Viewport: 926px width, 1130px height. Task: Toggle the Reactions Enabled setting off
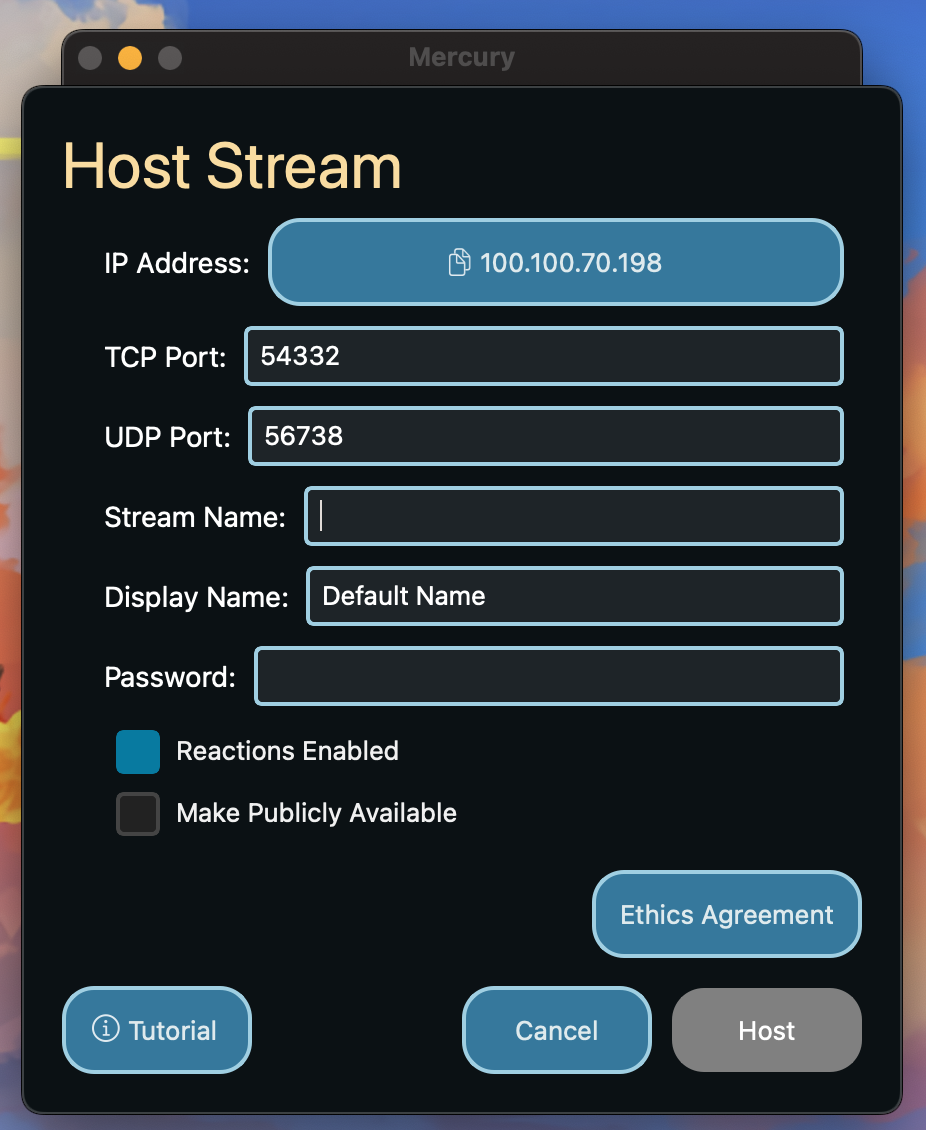point(137,752)
